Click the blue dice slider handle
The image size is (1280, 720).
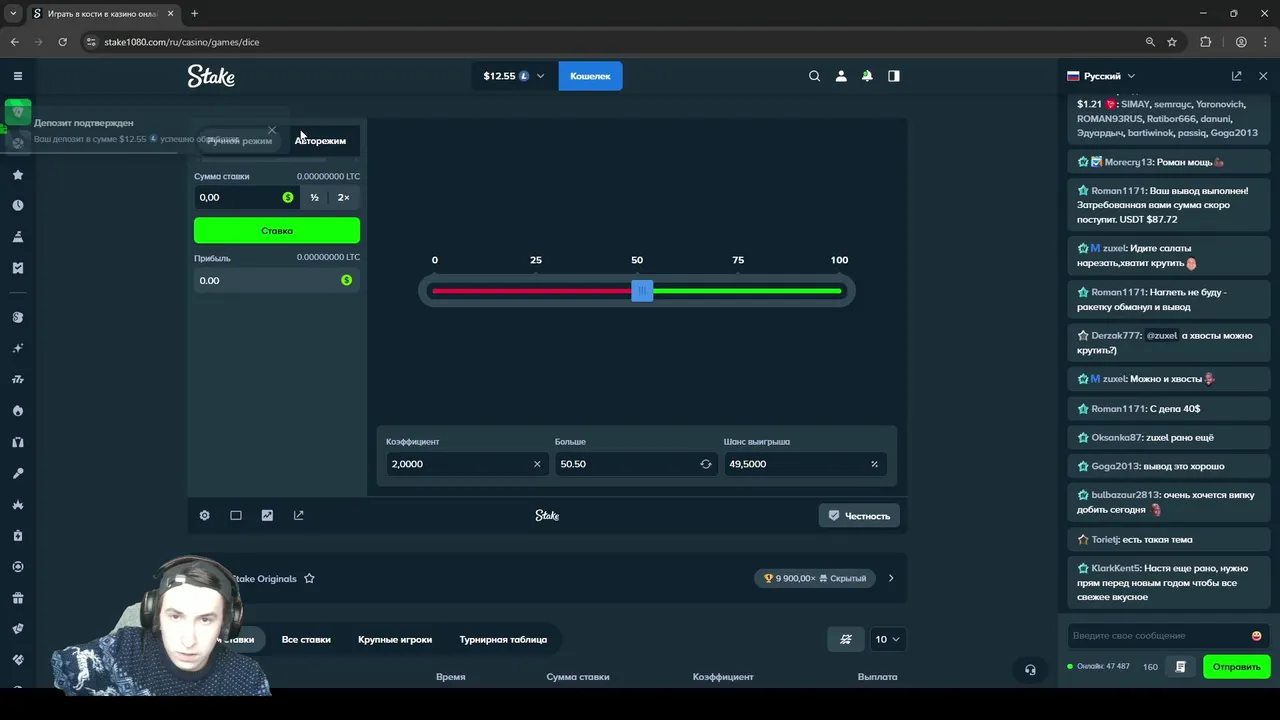pyautogui.click(x=642, y=291)
